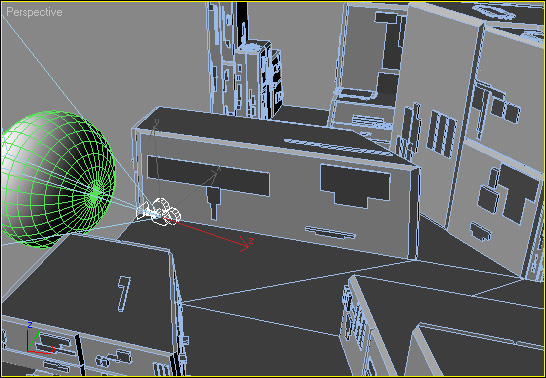546x378 pixels.
Task: Select the white camera object icon
Action: (x=159, y=211)
